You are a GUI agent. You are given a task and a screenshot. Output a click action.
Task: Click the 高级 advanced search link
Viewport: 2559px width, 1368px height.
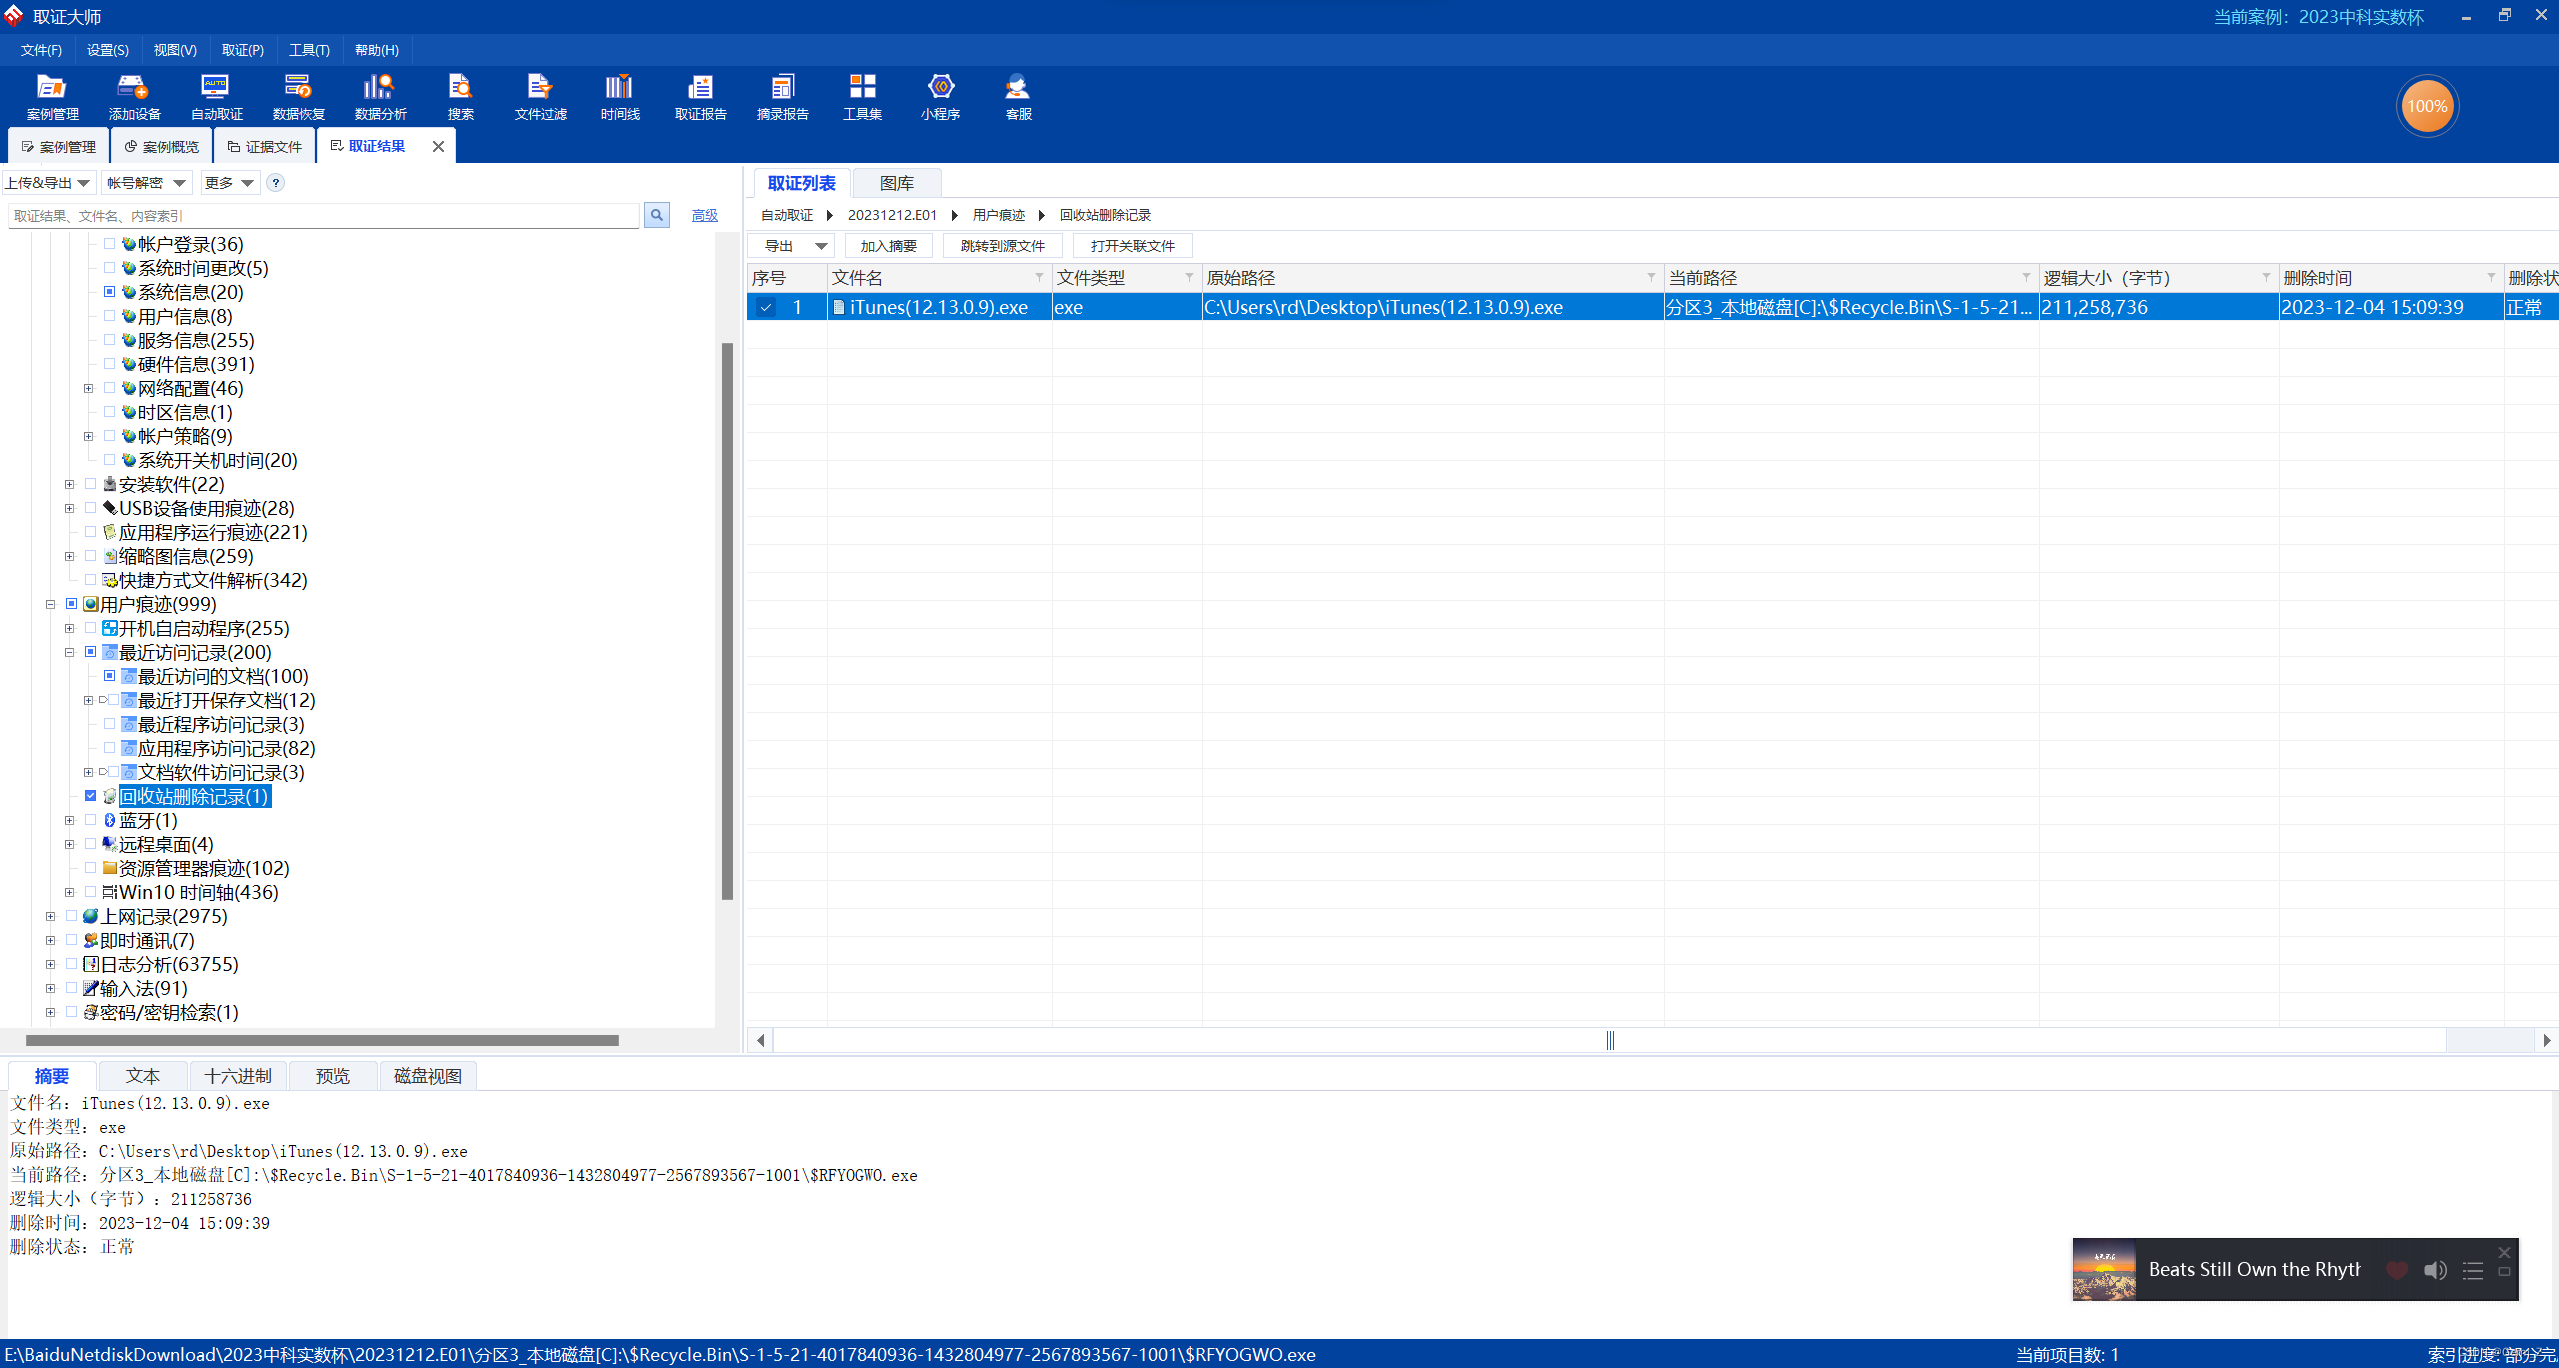[704, 215]
